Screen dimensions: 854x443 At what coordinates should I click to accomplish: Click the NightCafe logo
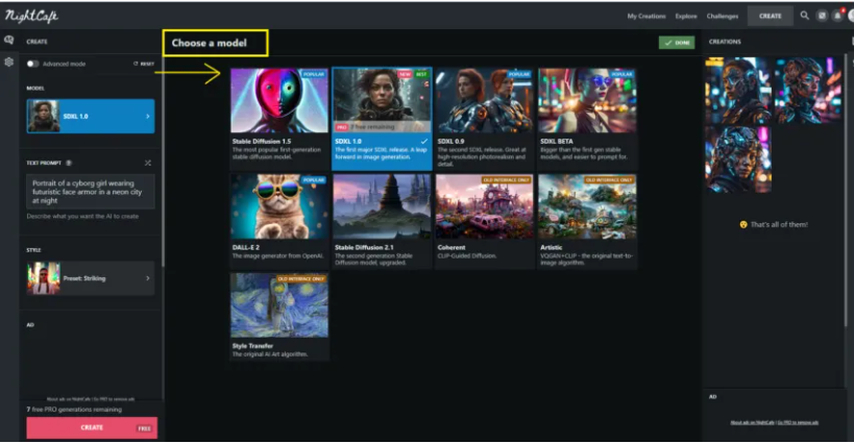coord(31,16)
